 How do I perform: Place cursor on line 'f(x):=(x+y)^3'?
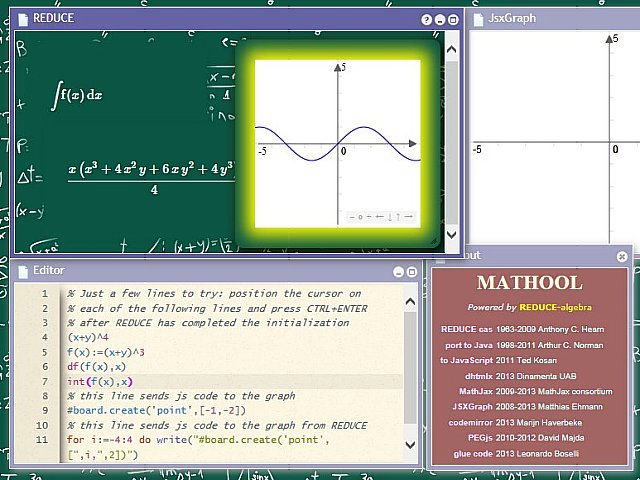click(106, 352)
